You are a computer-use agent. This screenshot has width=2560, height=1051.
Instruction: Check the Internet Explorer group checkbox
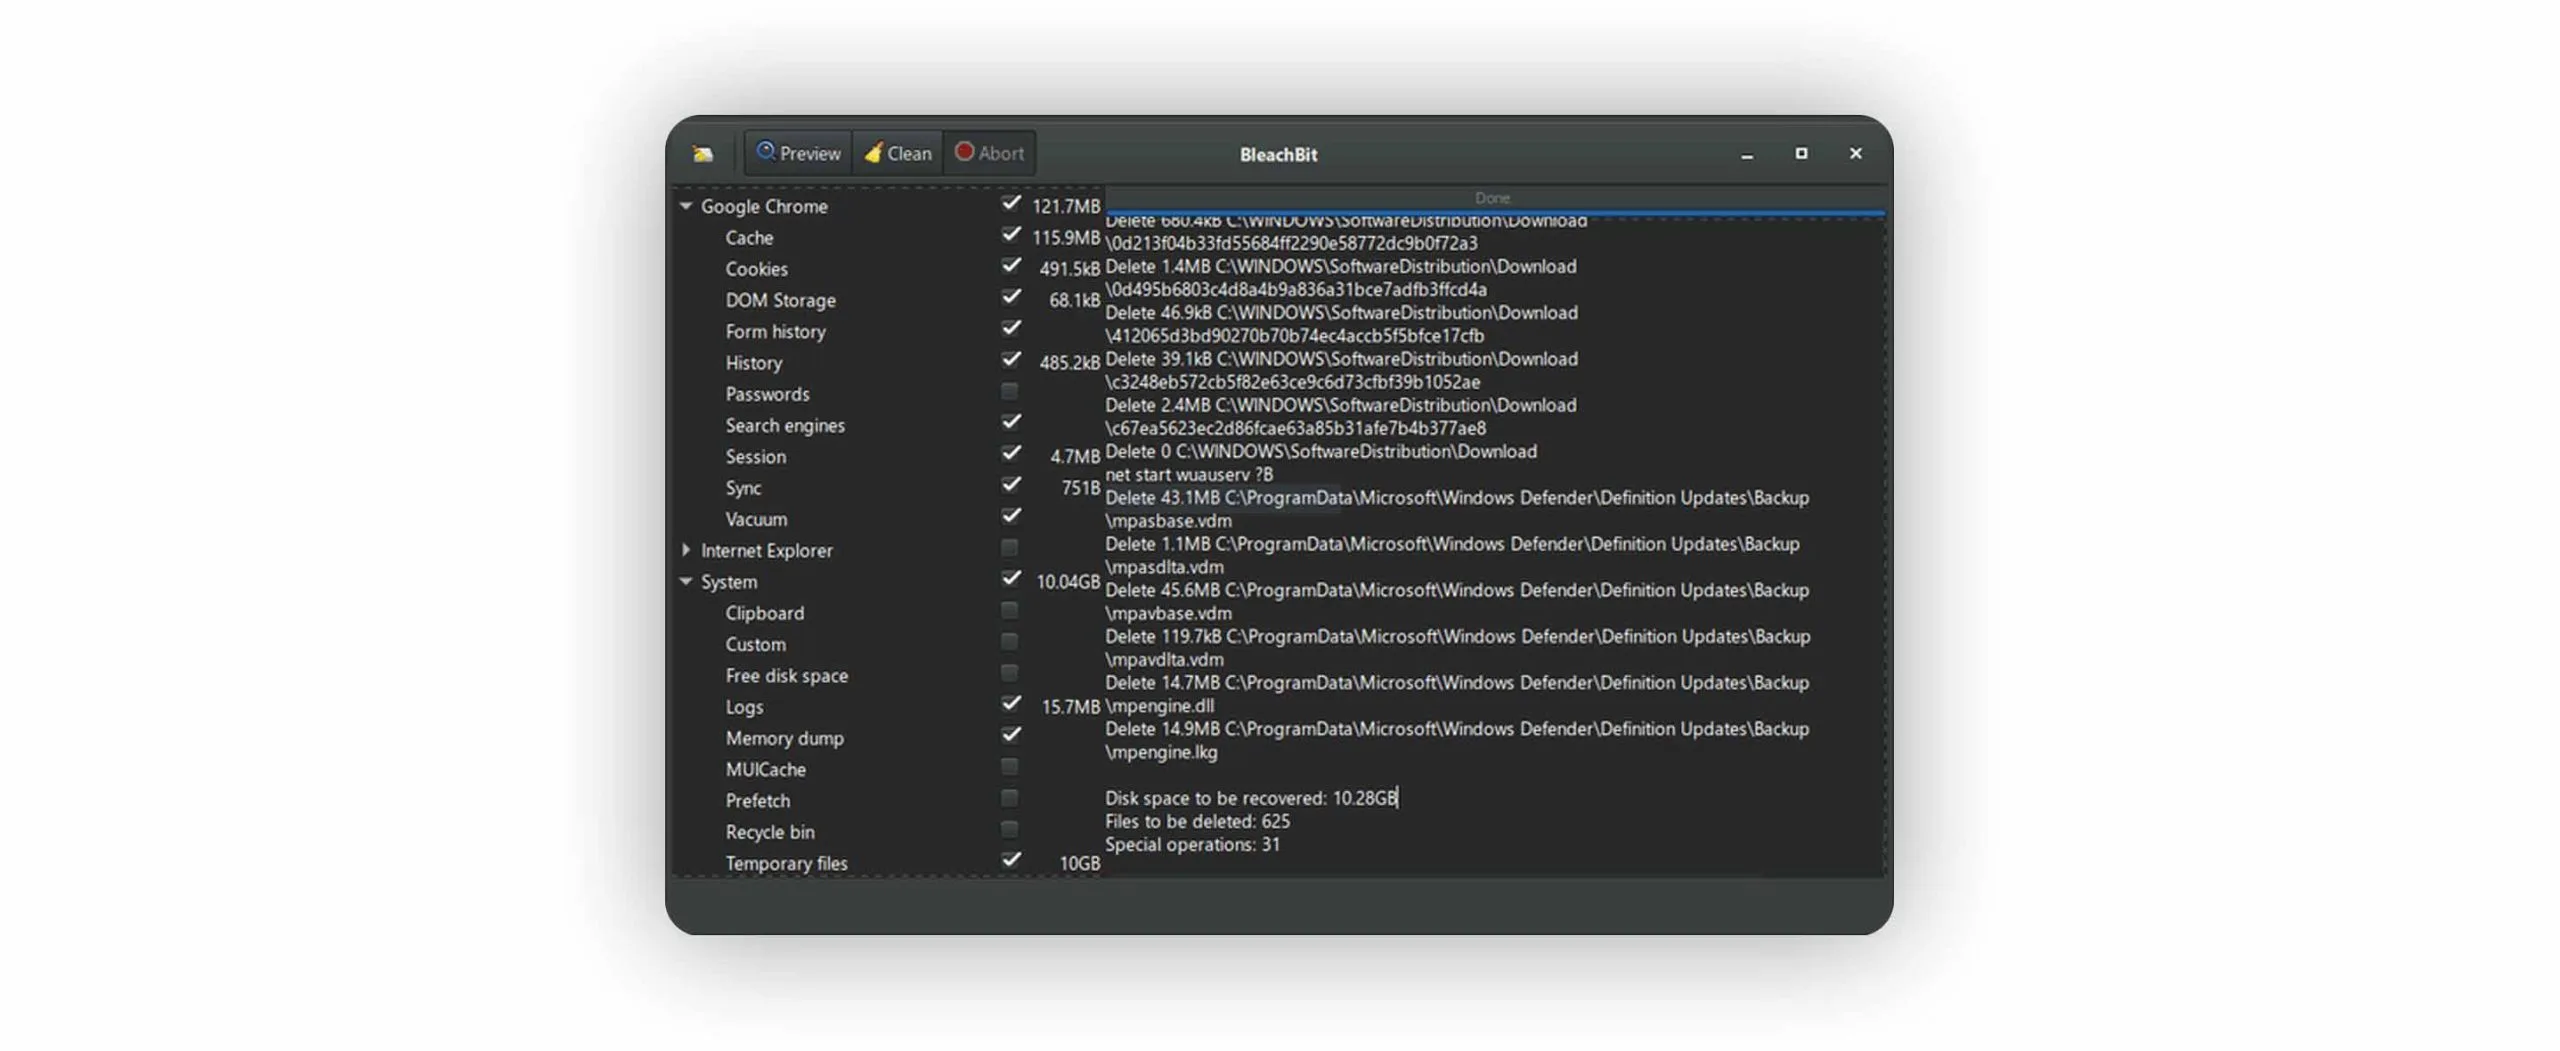click(x=1009, y=548)
